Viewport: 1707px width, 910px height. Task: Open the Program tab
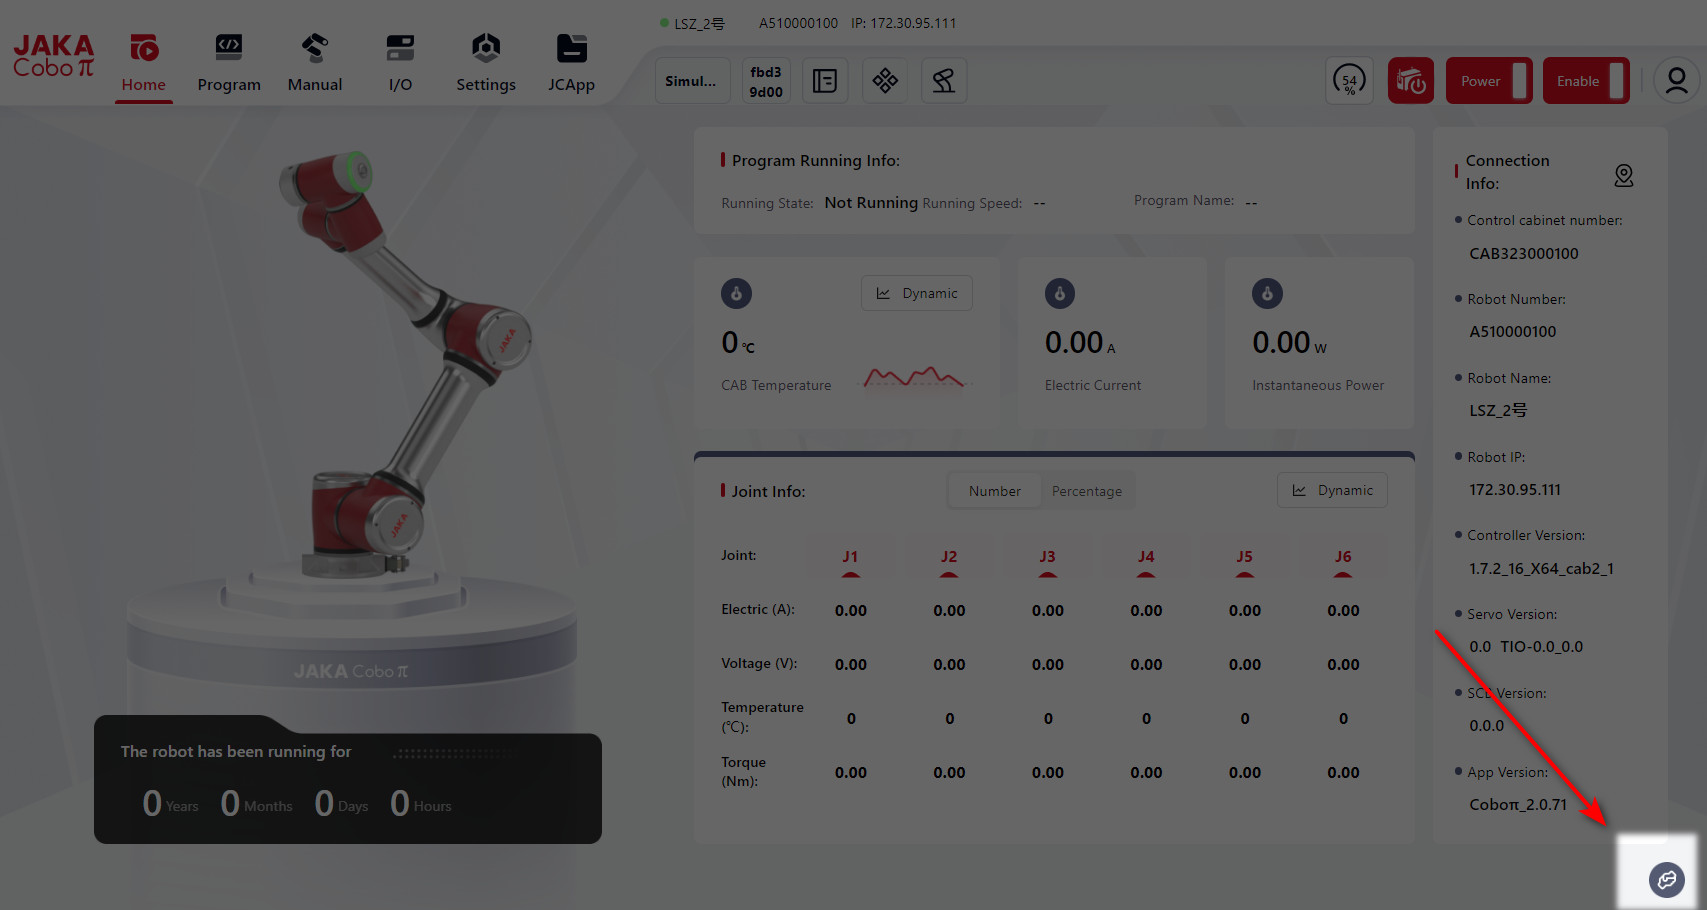(x=229, y=62)
